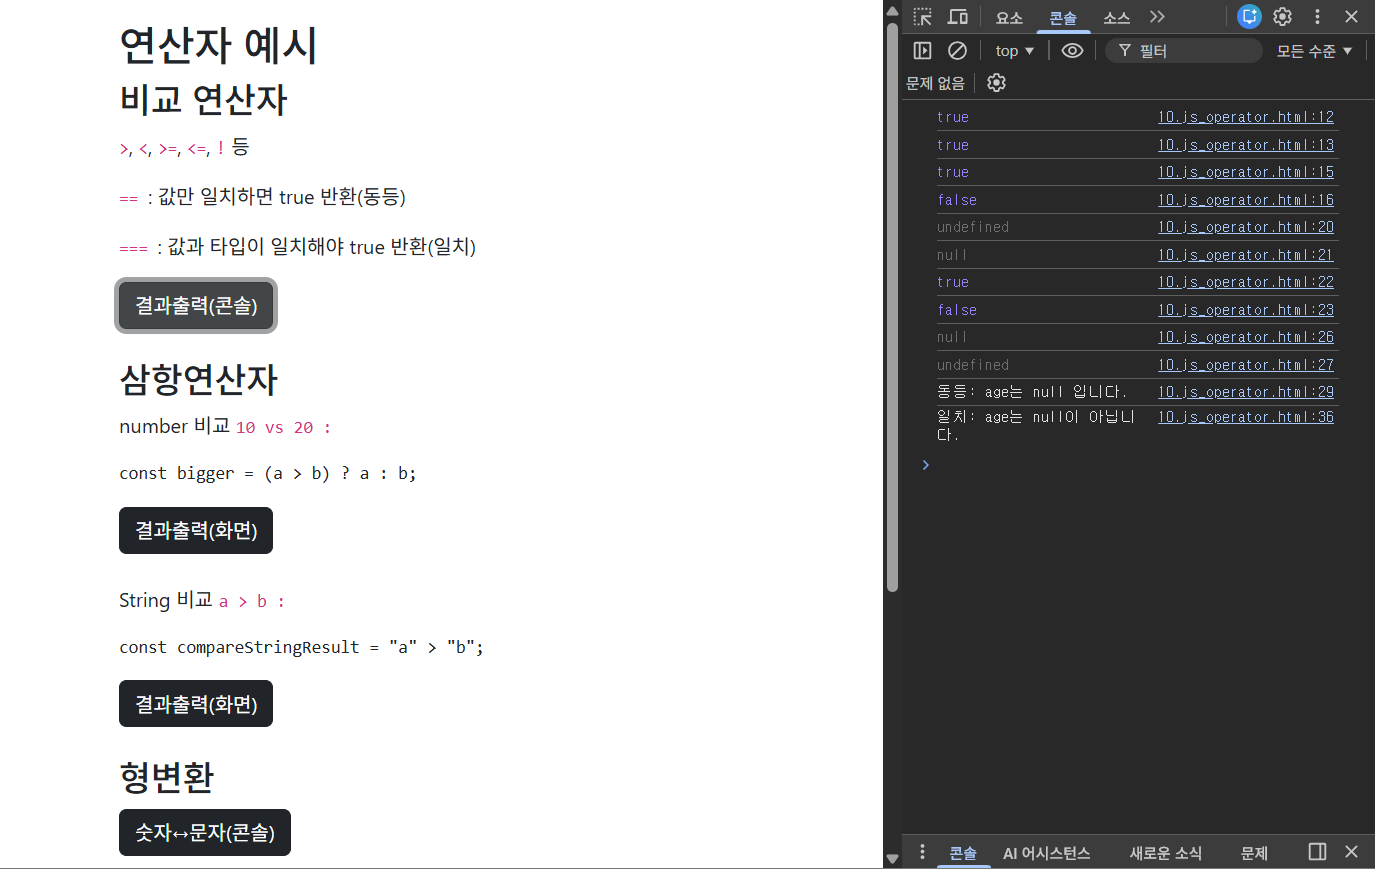Click the '일치: age는 null이 아닙니다.' log message

pyautogui.click(x=1036, y=426)
